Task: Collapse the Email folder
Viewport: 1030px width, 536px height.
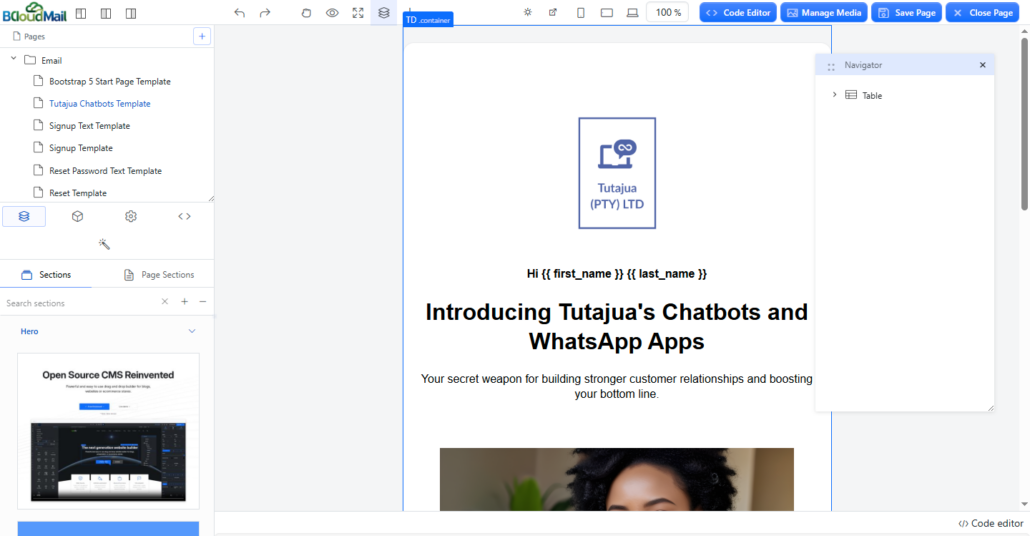Action: click(x=13, y=59)
